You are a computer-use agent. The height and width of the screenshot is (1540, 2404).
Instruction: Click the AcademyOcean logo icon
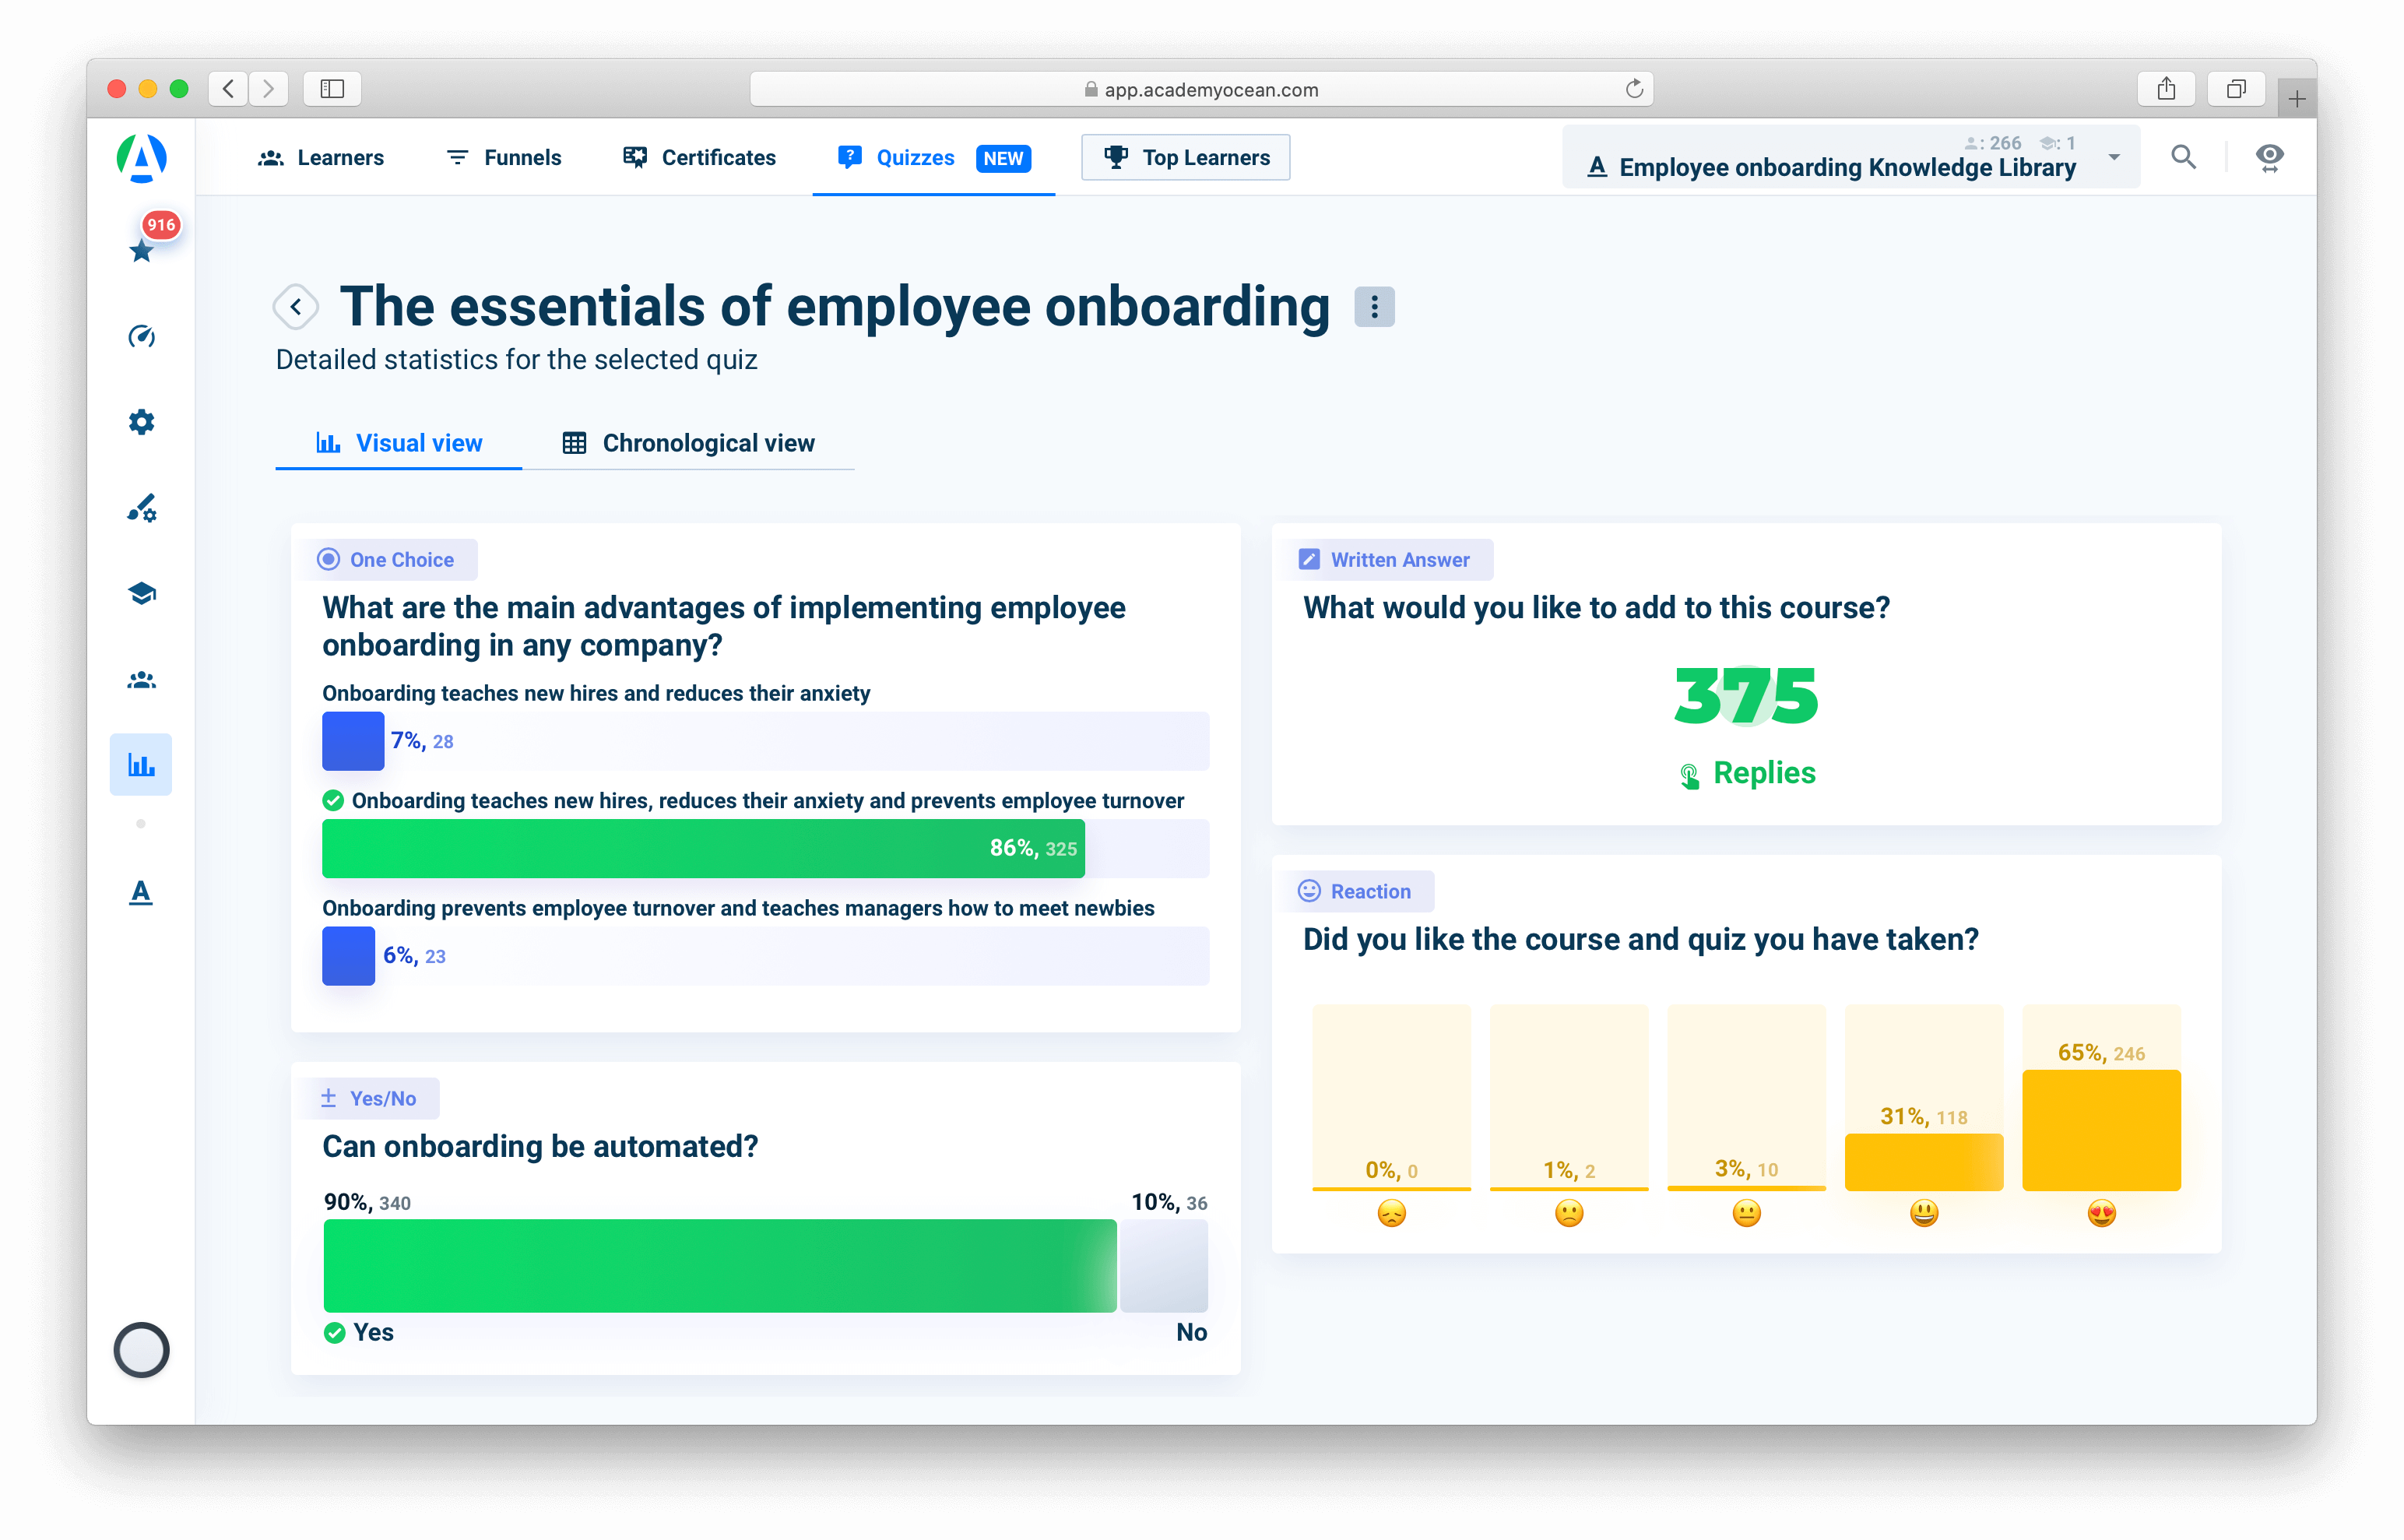[141, 157]
